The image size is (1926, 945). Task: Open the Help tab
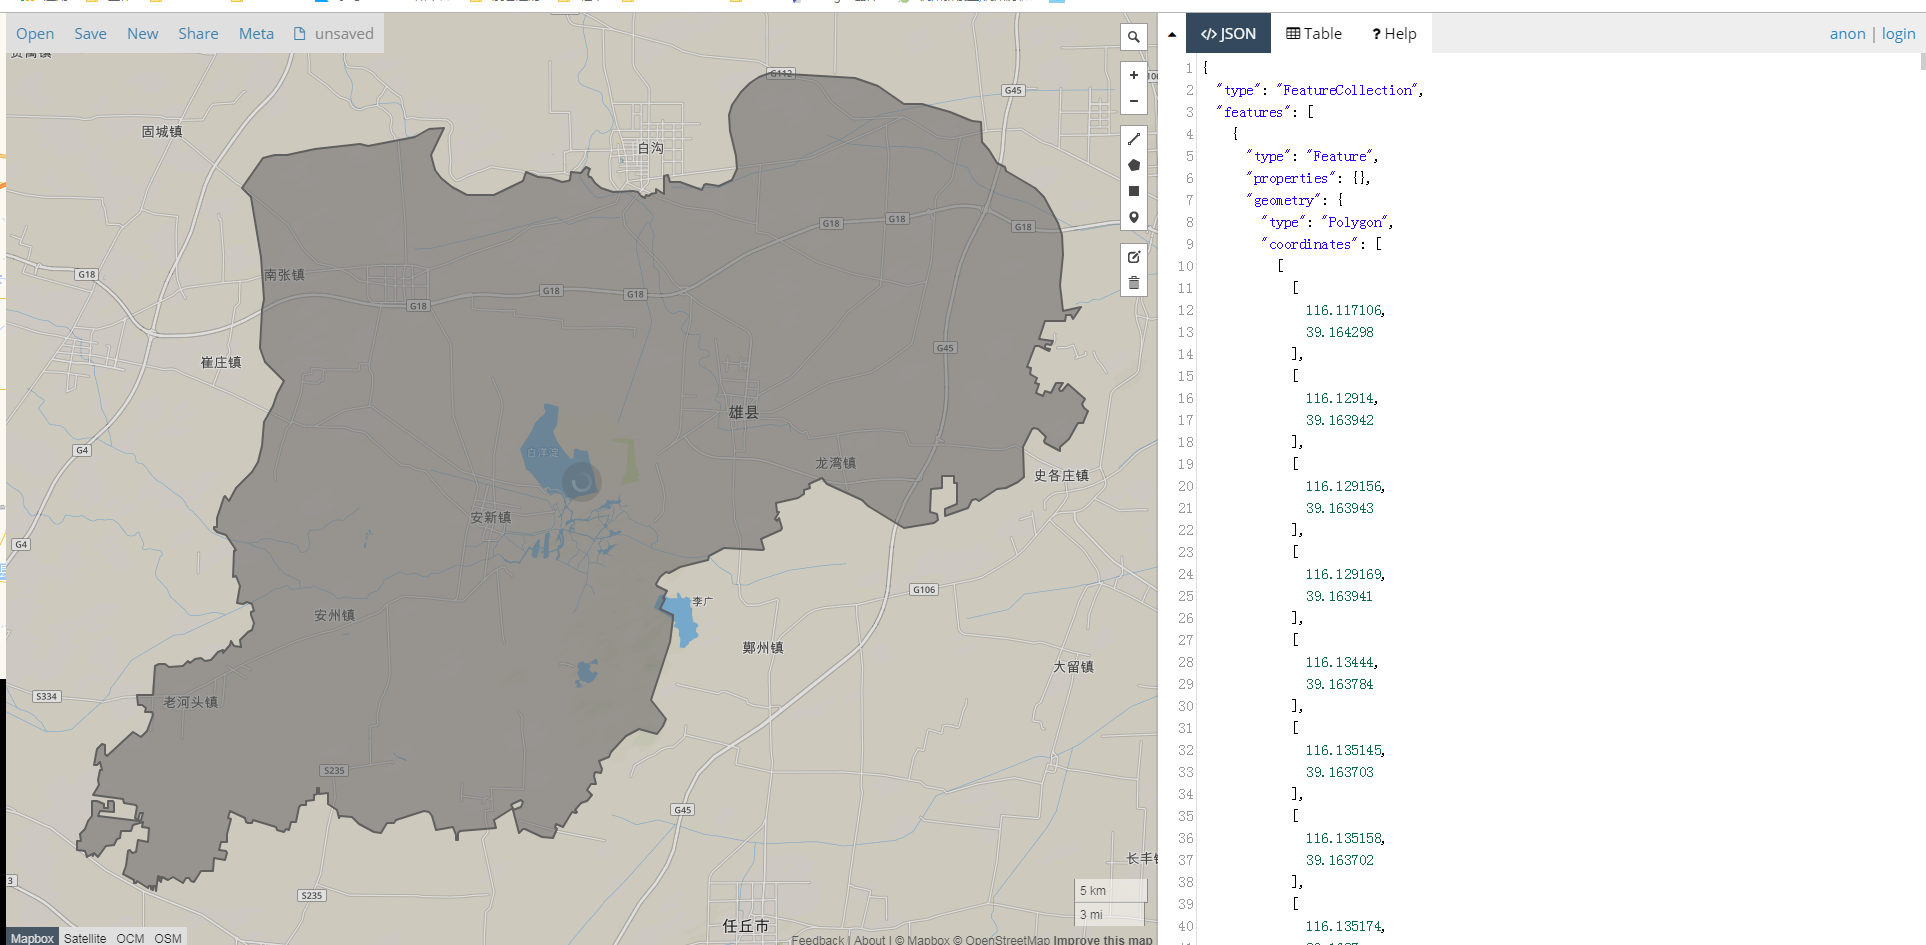coord(1394,33)
